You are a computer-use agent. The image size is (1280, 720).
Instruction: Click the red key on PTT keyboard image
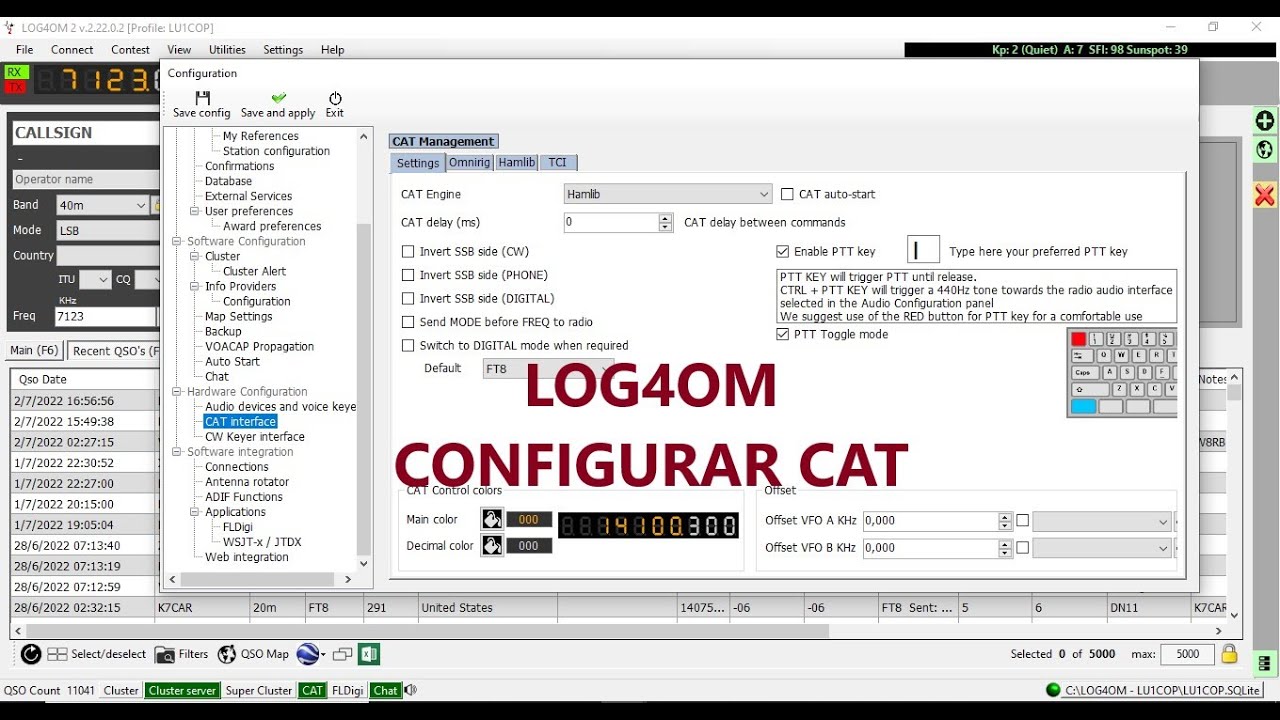click(1078, 339)
